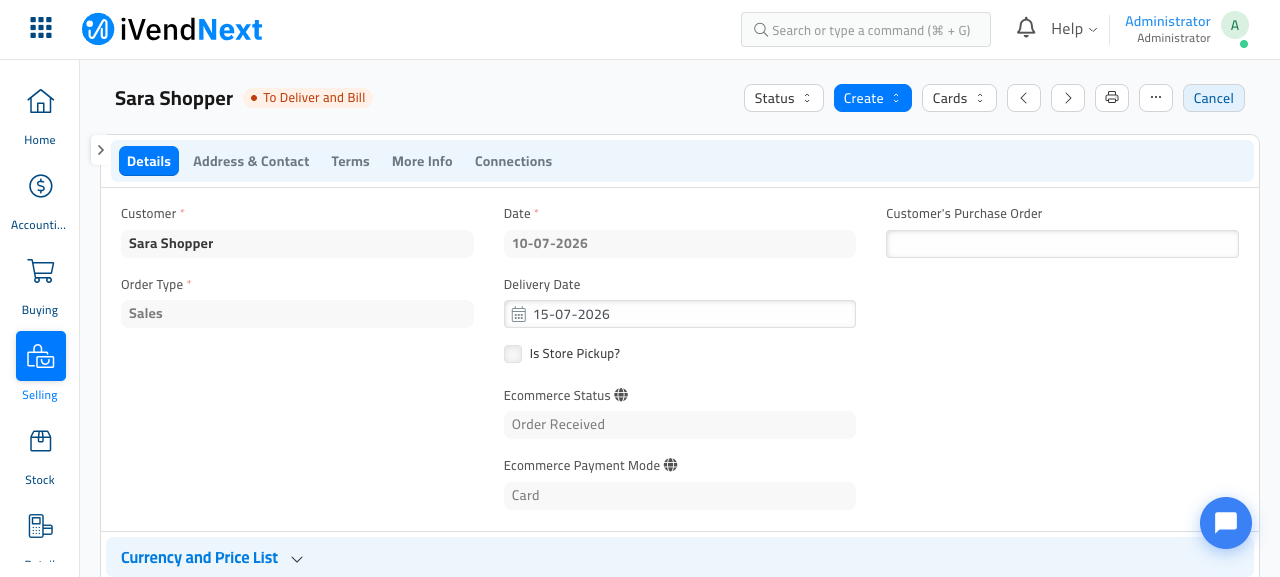
Task: Click the search magnifier icon
Action: pyautogui.click(x=760, y=30)
